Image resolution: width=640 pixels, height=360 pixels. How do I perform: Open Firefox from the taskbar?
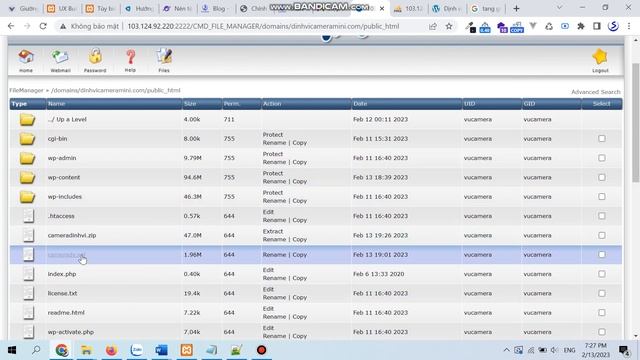pyautogui.click(x=111, y=350)
